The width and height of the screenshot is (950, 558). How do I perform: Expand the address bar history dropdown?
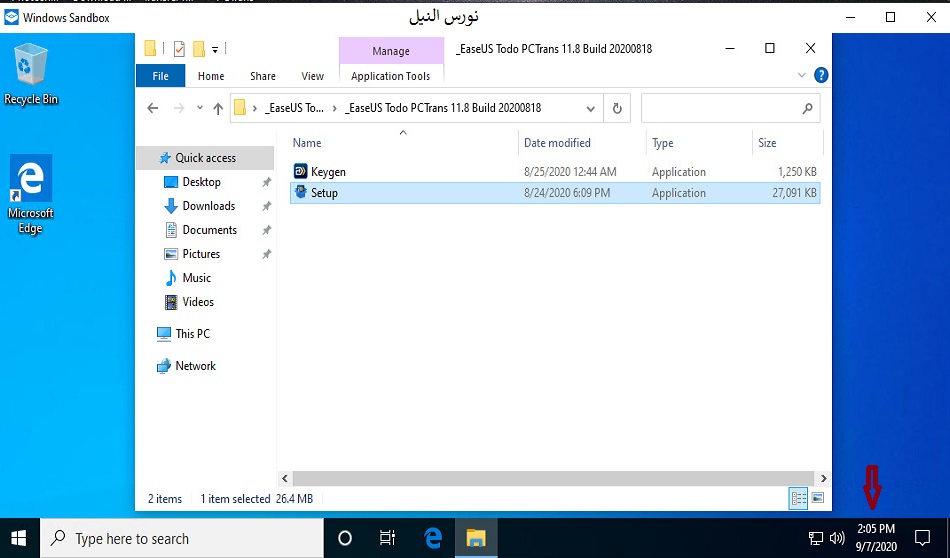[x=592, y=108]
